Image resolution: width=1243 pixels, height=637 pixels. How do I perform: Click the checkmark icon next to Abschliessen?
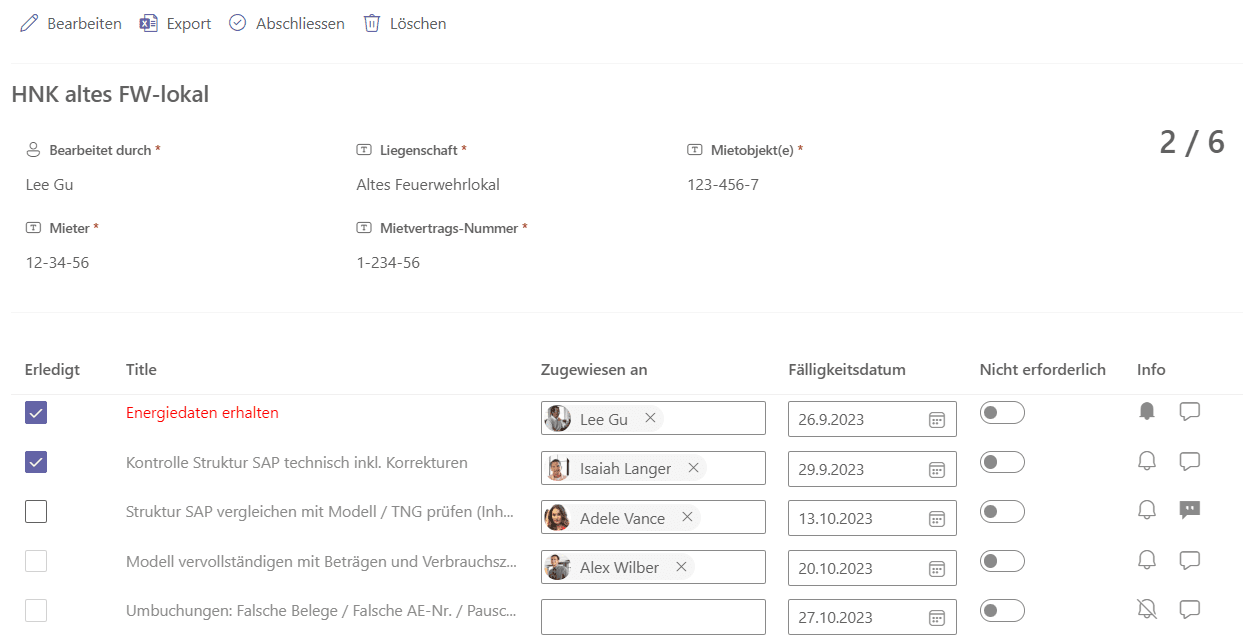(237, 21)
